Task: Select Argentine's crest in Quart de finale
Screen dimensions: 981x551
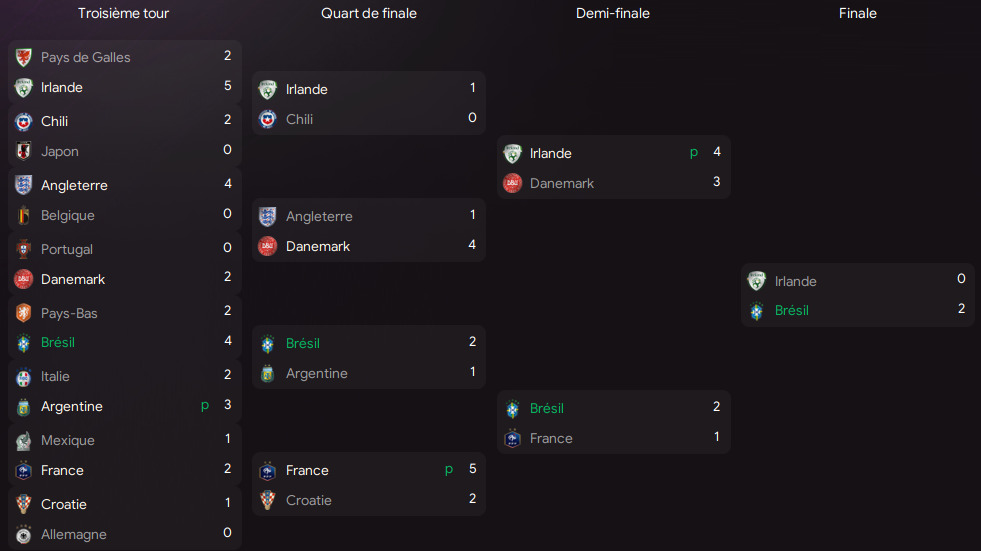Action: tap(267, 373)
